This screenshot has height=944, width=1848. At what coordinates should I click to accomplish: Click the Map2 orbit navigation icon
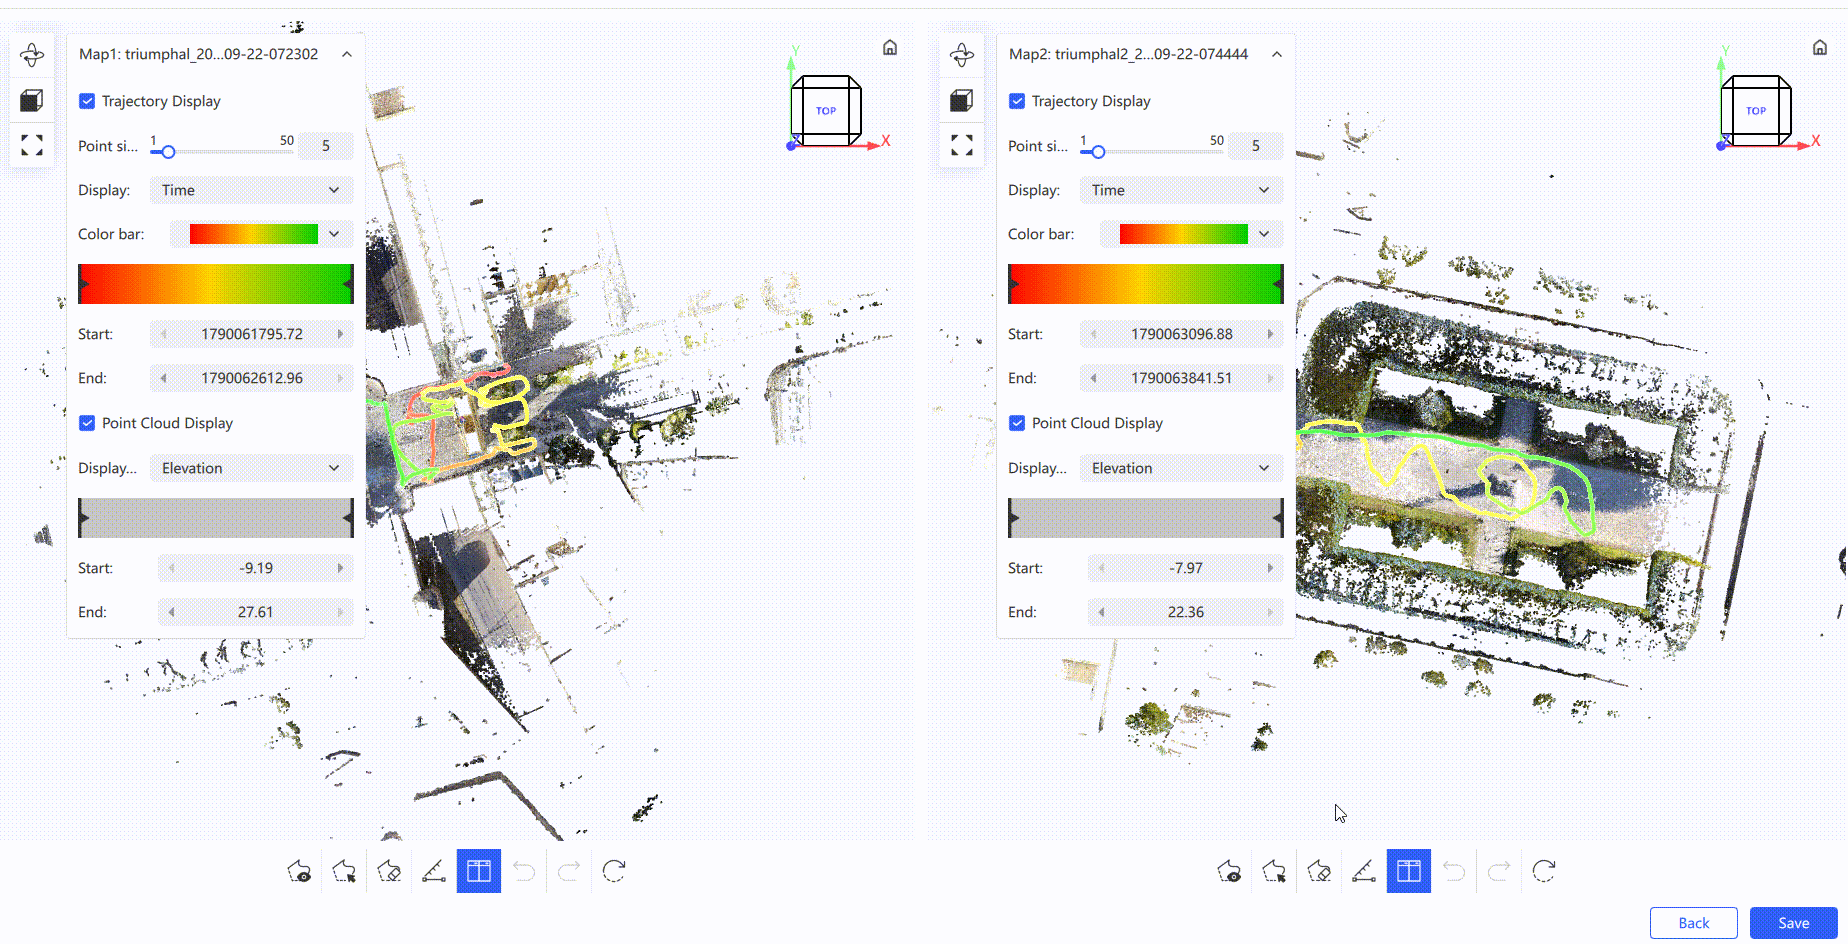coord(962,55)
